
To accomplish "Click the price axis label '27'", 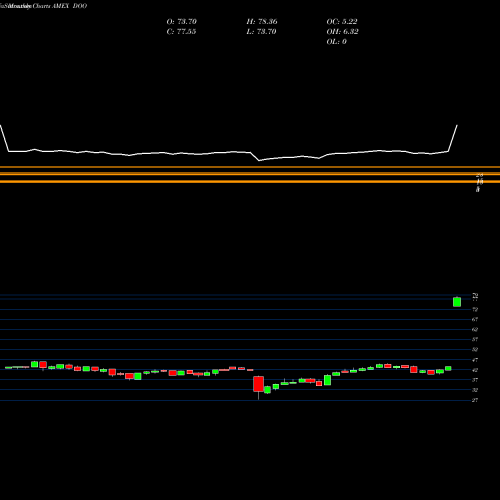I will 475,400.
